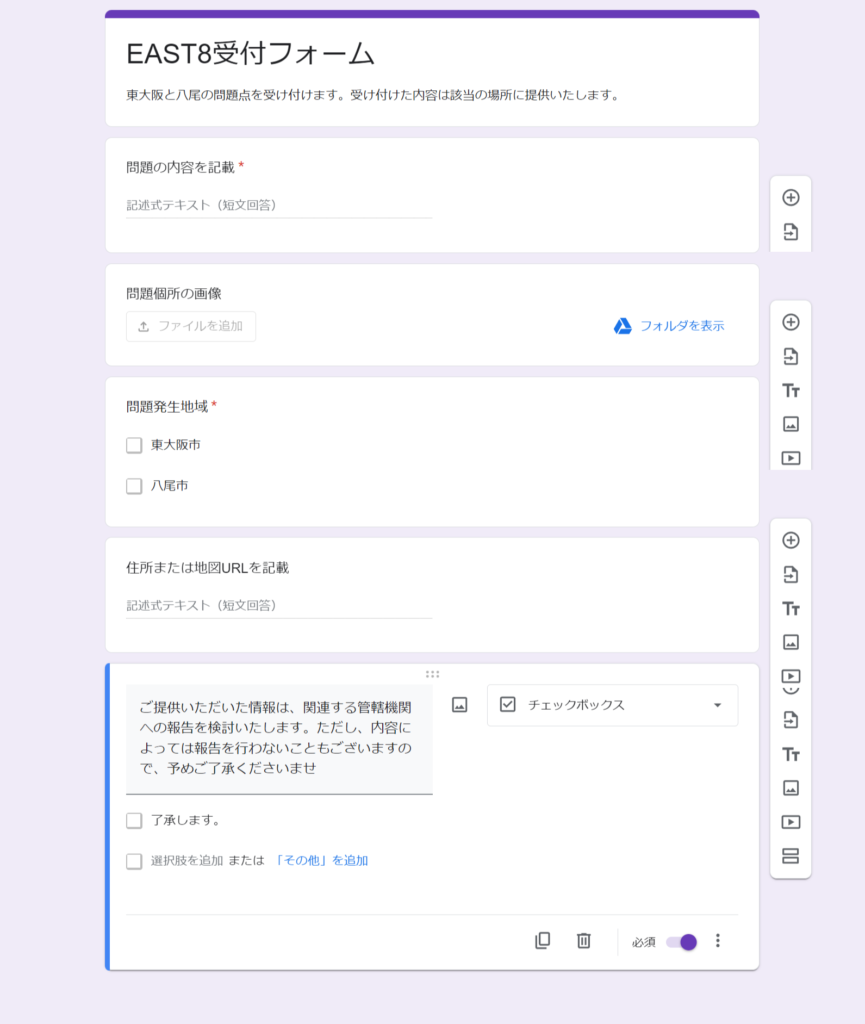
Task: Grab the drag handle above the active question
Action: pyautogui.click(x=432, y=674)
